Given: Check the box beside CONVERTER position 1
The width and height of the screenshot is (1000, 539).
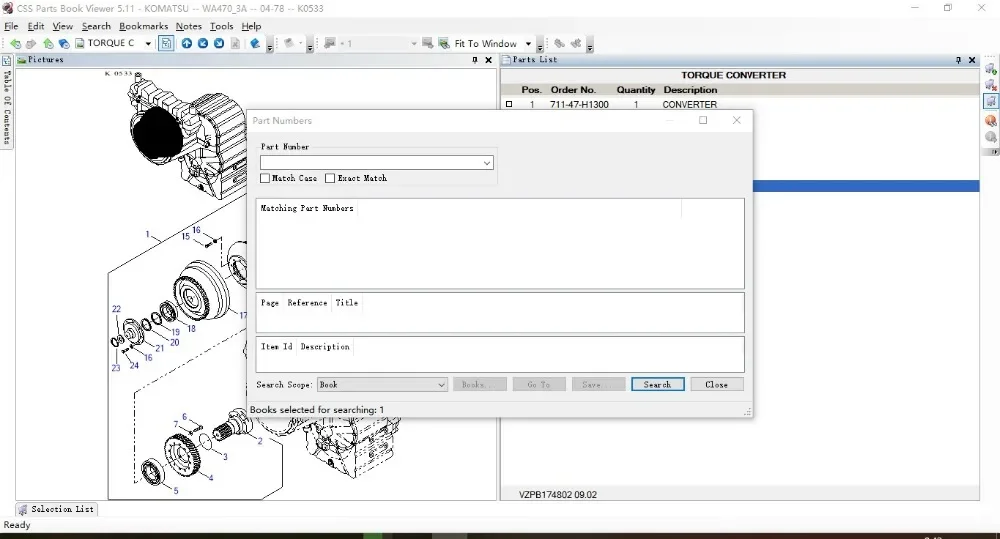Looking at the screenshot, I should tap(509, 104).
